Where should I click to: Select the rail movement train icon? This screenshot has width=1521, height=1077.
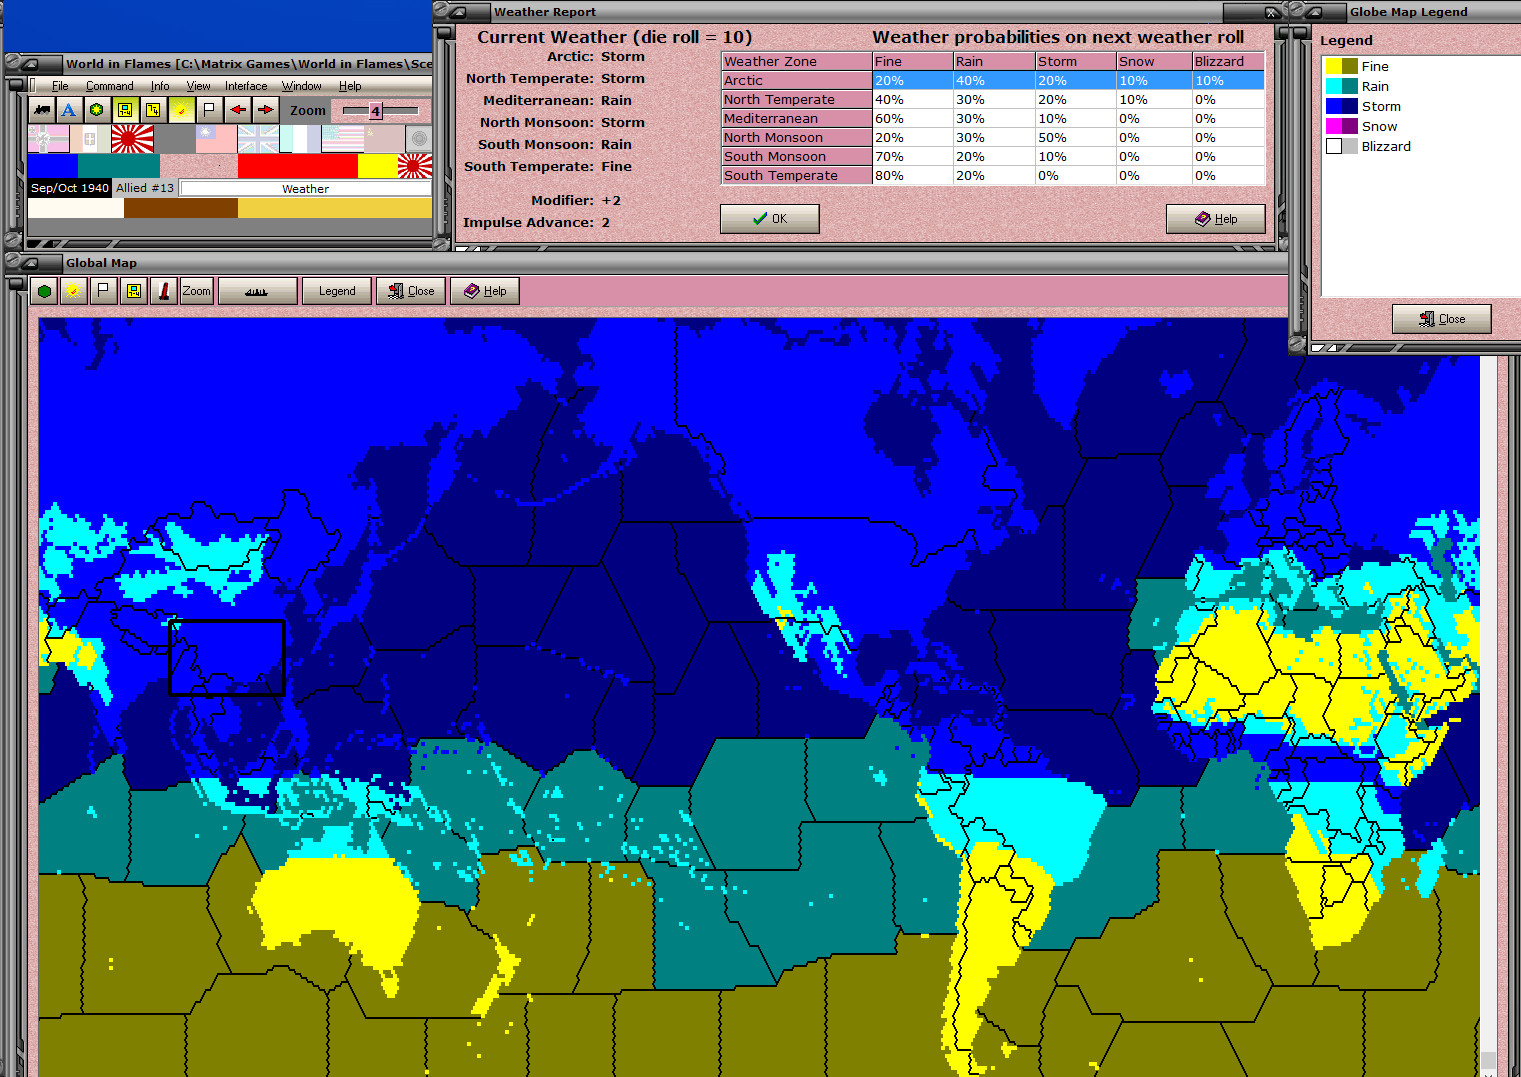tap(41, 110)
